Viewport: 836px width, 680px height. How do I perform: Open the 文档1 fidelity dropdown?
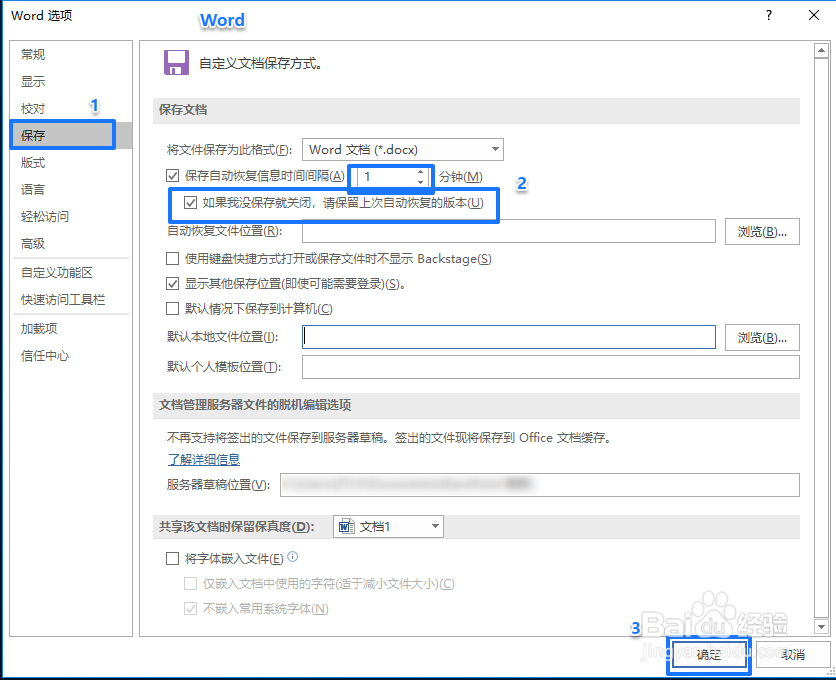[x=388, y=526]
